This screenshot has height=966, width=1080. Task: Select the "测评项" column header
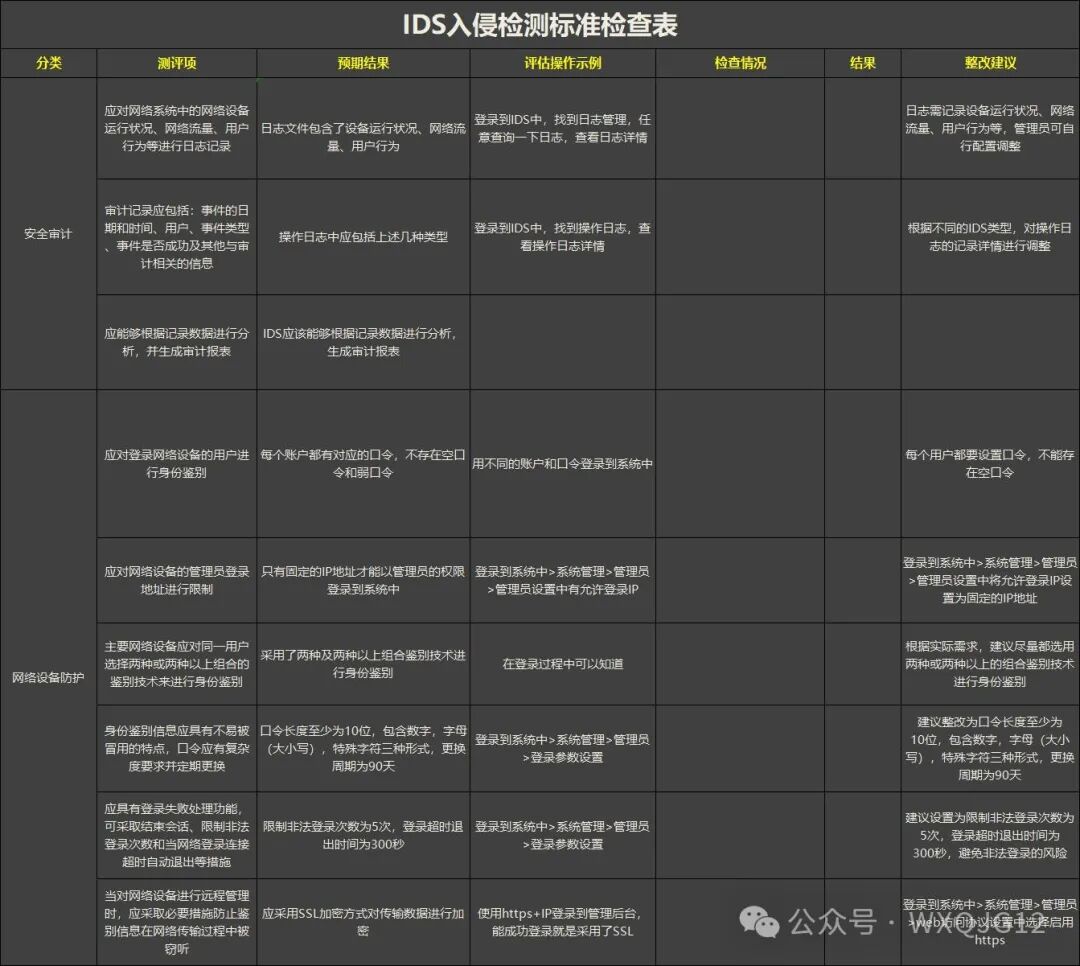tap(176, 63)
